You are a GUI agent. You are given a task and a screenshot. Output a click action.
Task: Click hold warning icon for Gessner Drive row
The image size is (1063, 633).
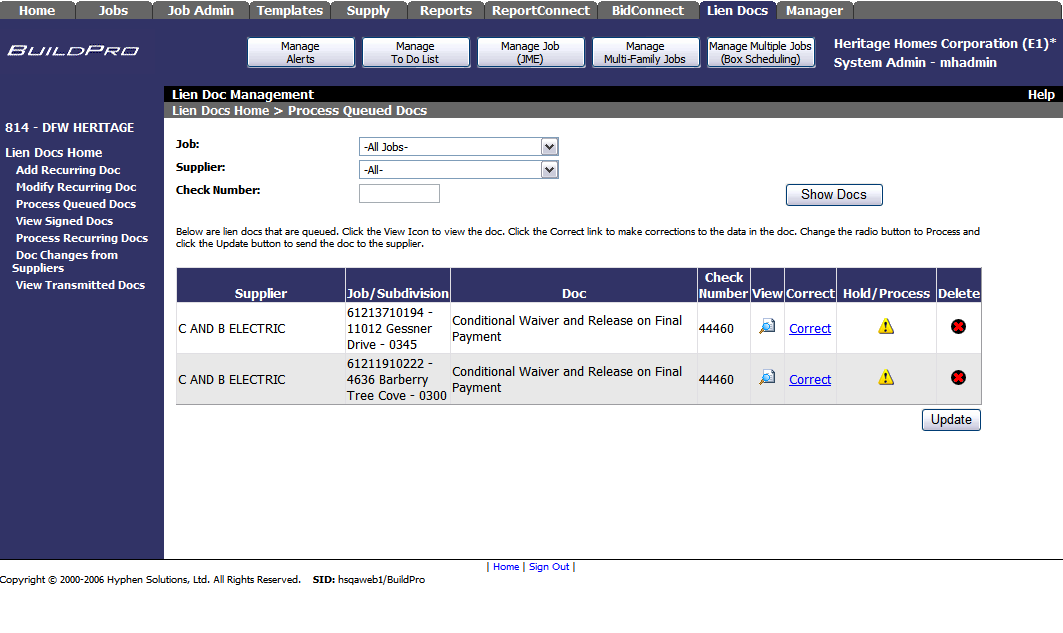point(886,327)
